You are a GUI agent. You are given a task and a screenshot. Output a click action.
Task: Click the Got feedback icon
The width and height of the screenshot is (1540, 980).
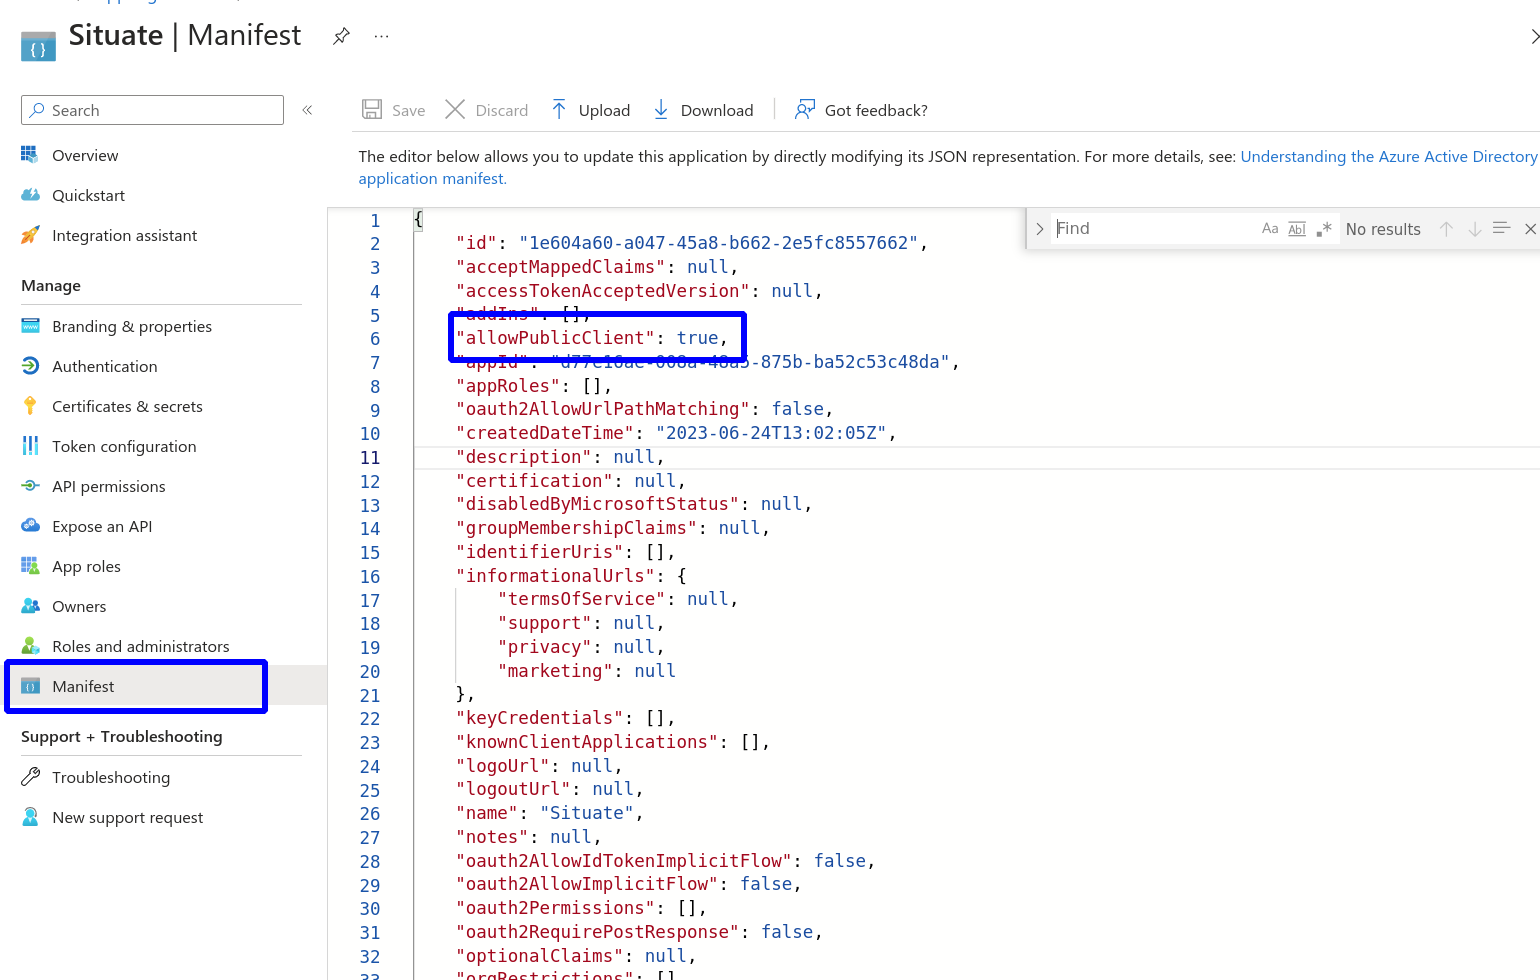tap(804, 110)
